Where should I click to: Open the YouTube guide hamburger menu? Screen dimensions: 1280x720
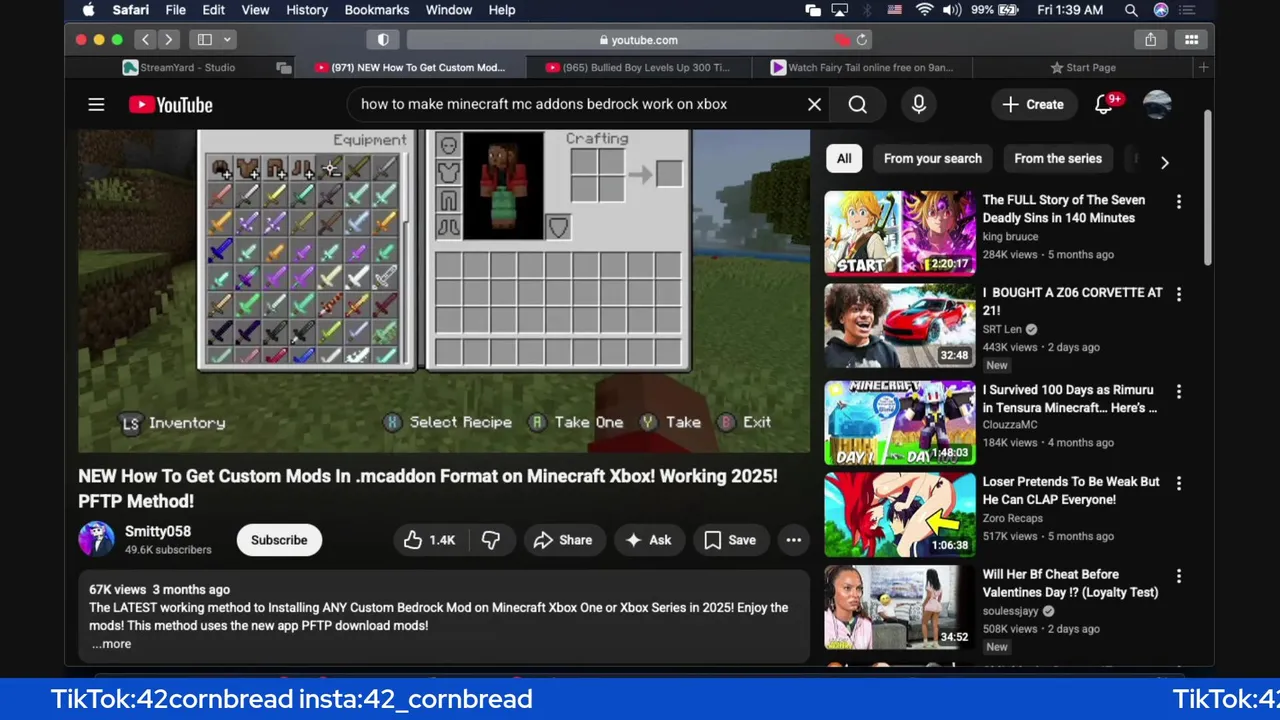pos(96,104)
